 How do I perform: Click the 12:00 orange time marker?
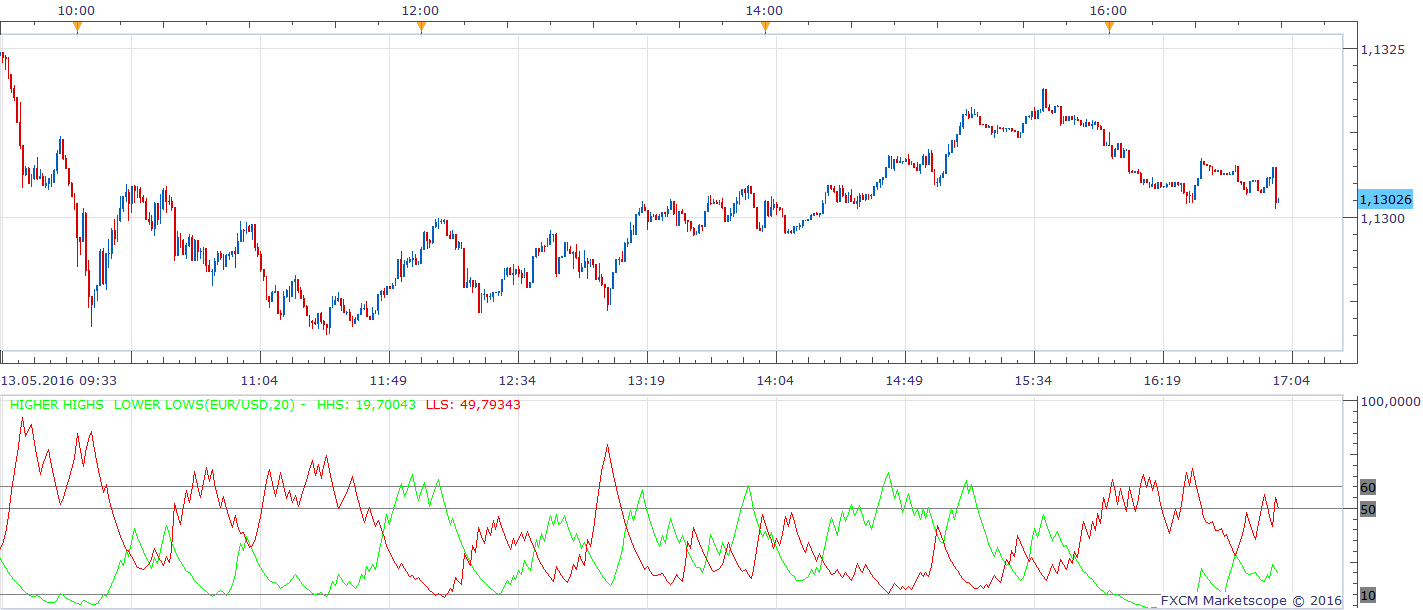pos(421,28)
